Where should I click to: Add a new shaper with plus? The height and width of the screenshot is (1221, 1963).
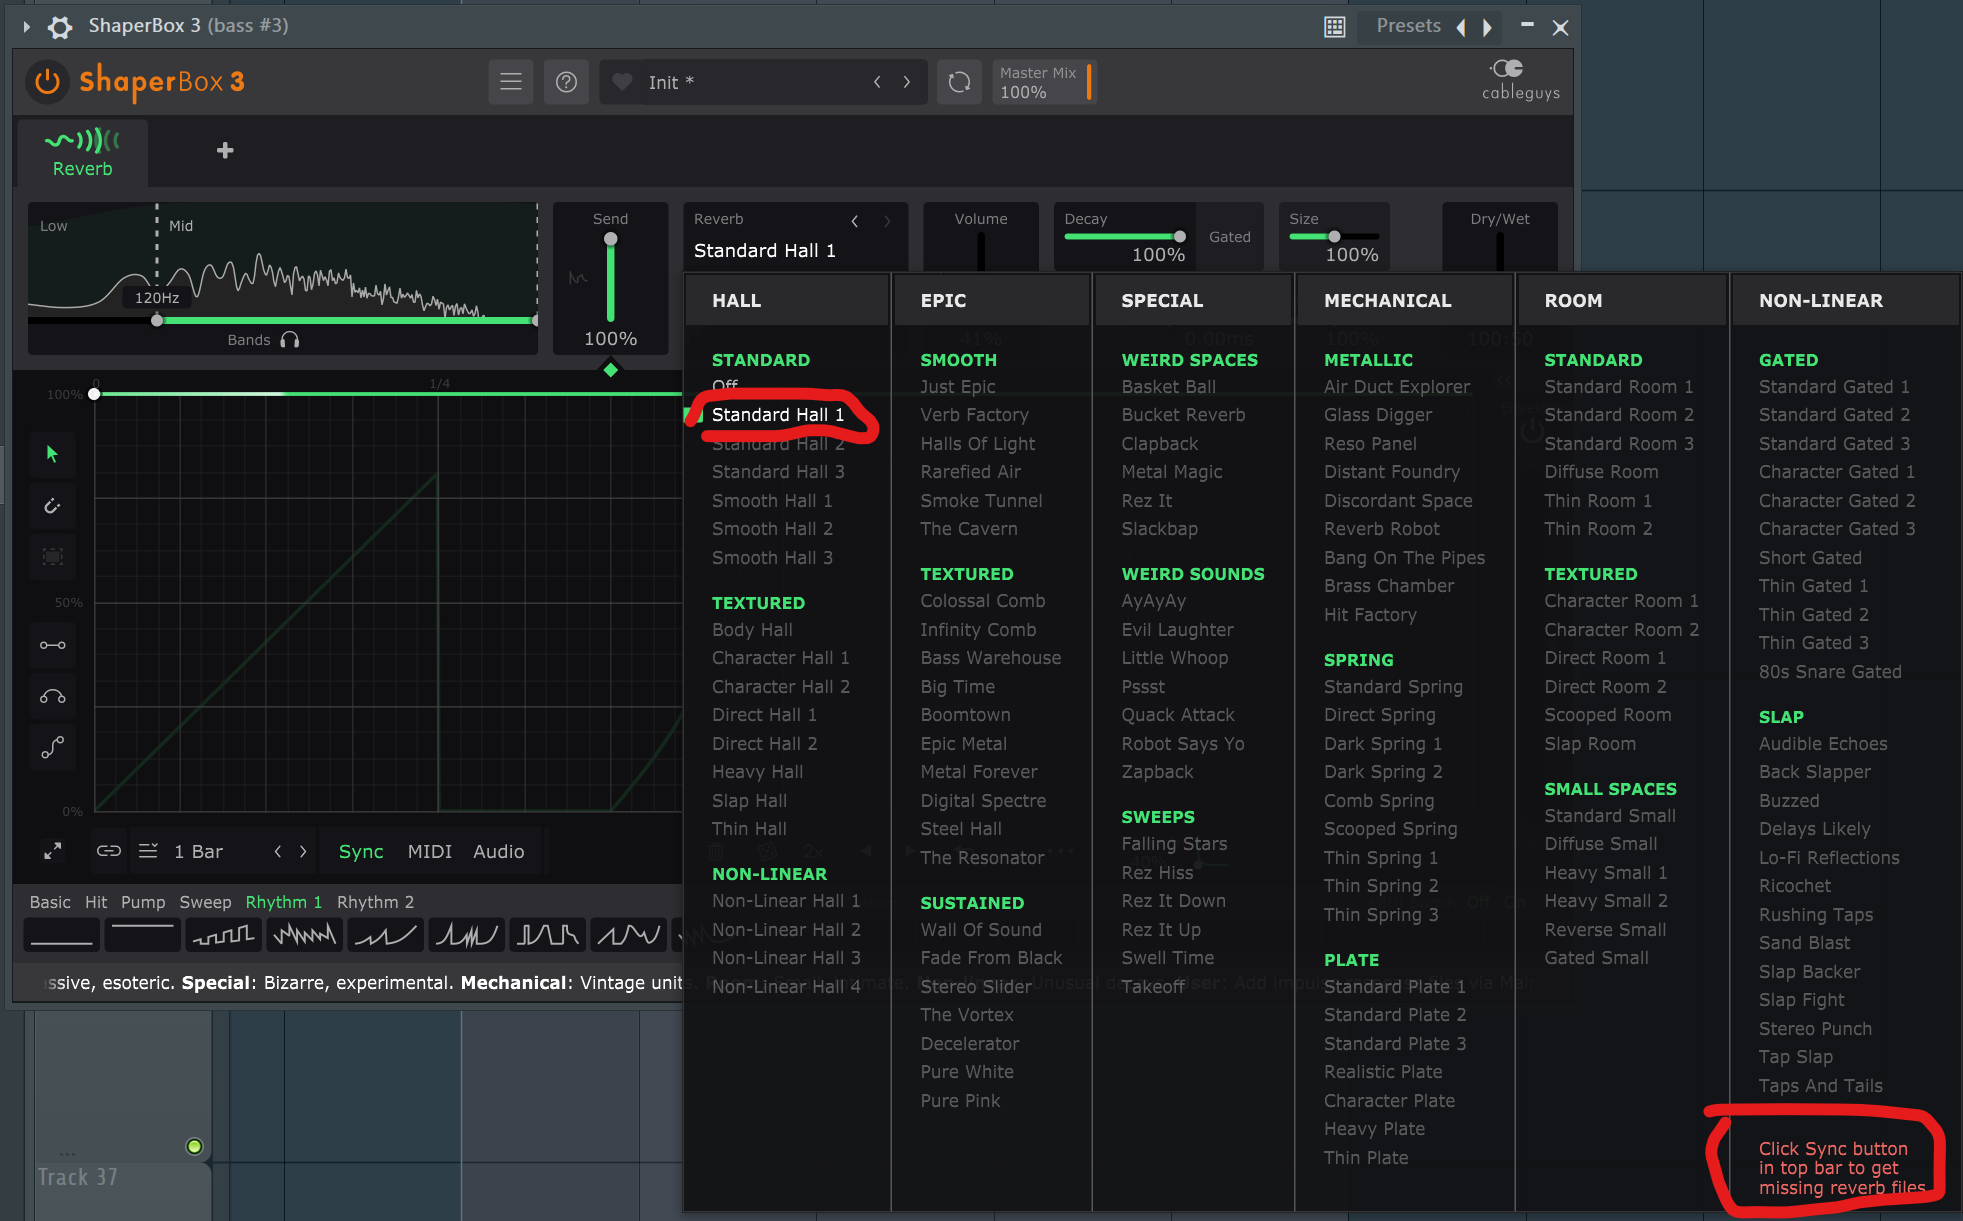pos(225,150)
